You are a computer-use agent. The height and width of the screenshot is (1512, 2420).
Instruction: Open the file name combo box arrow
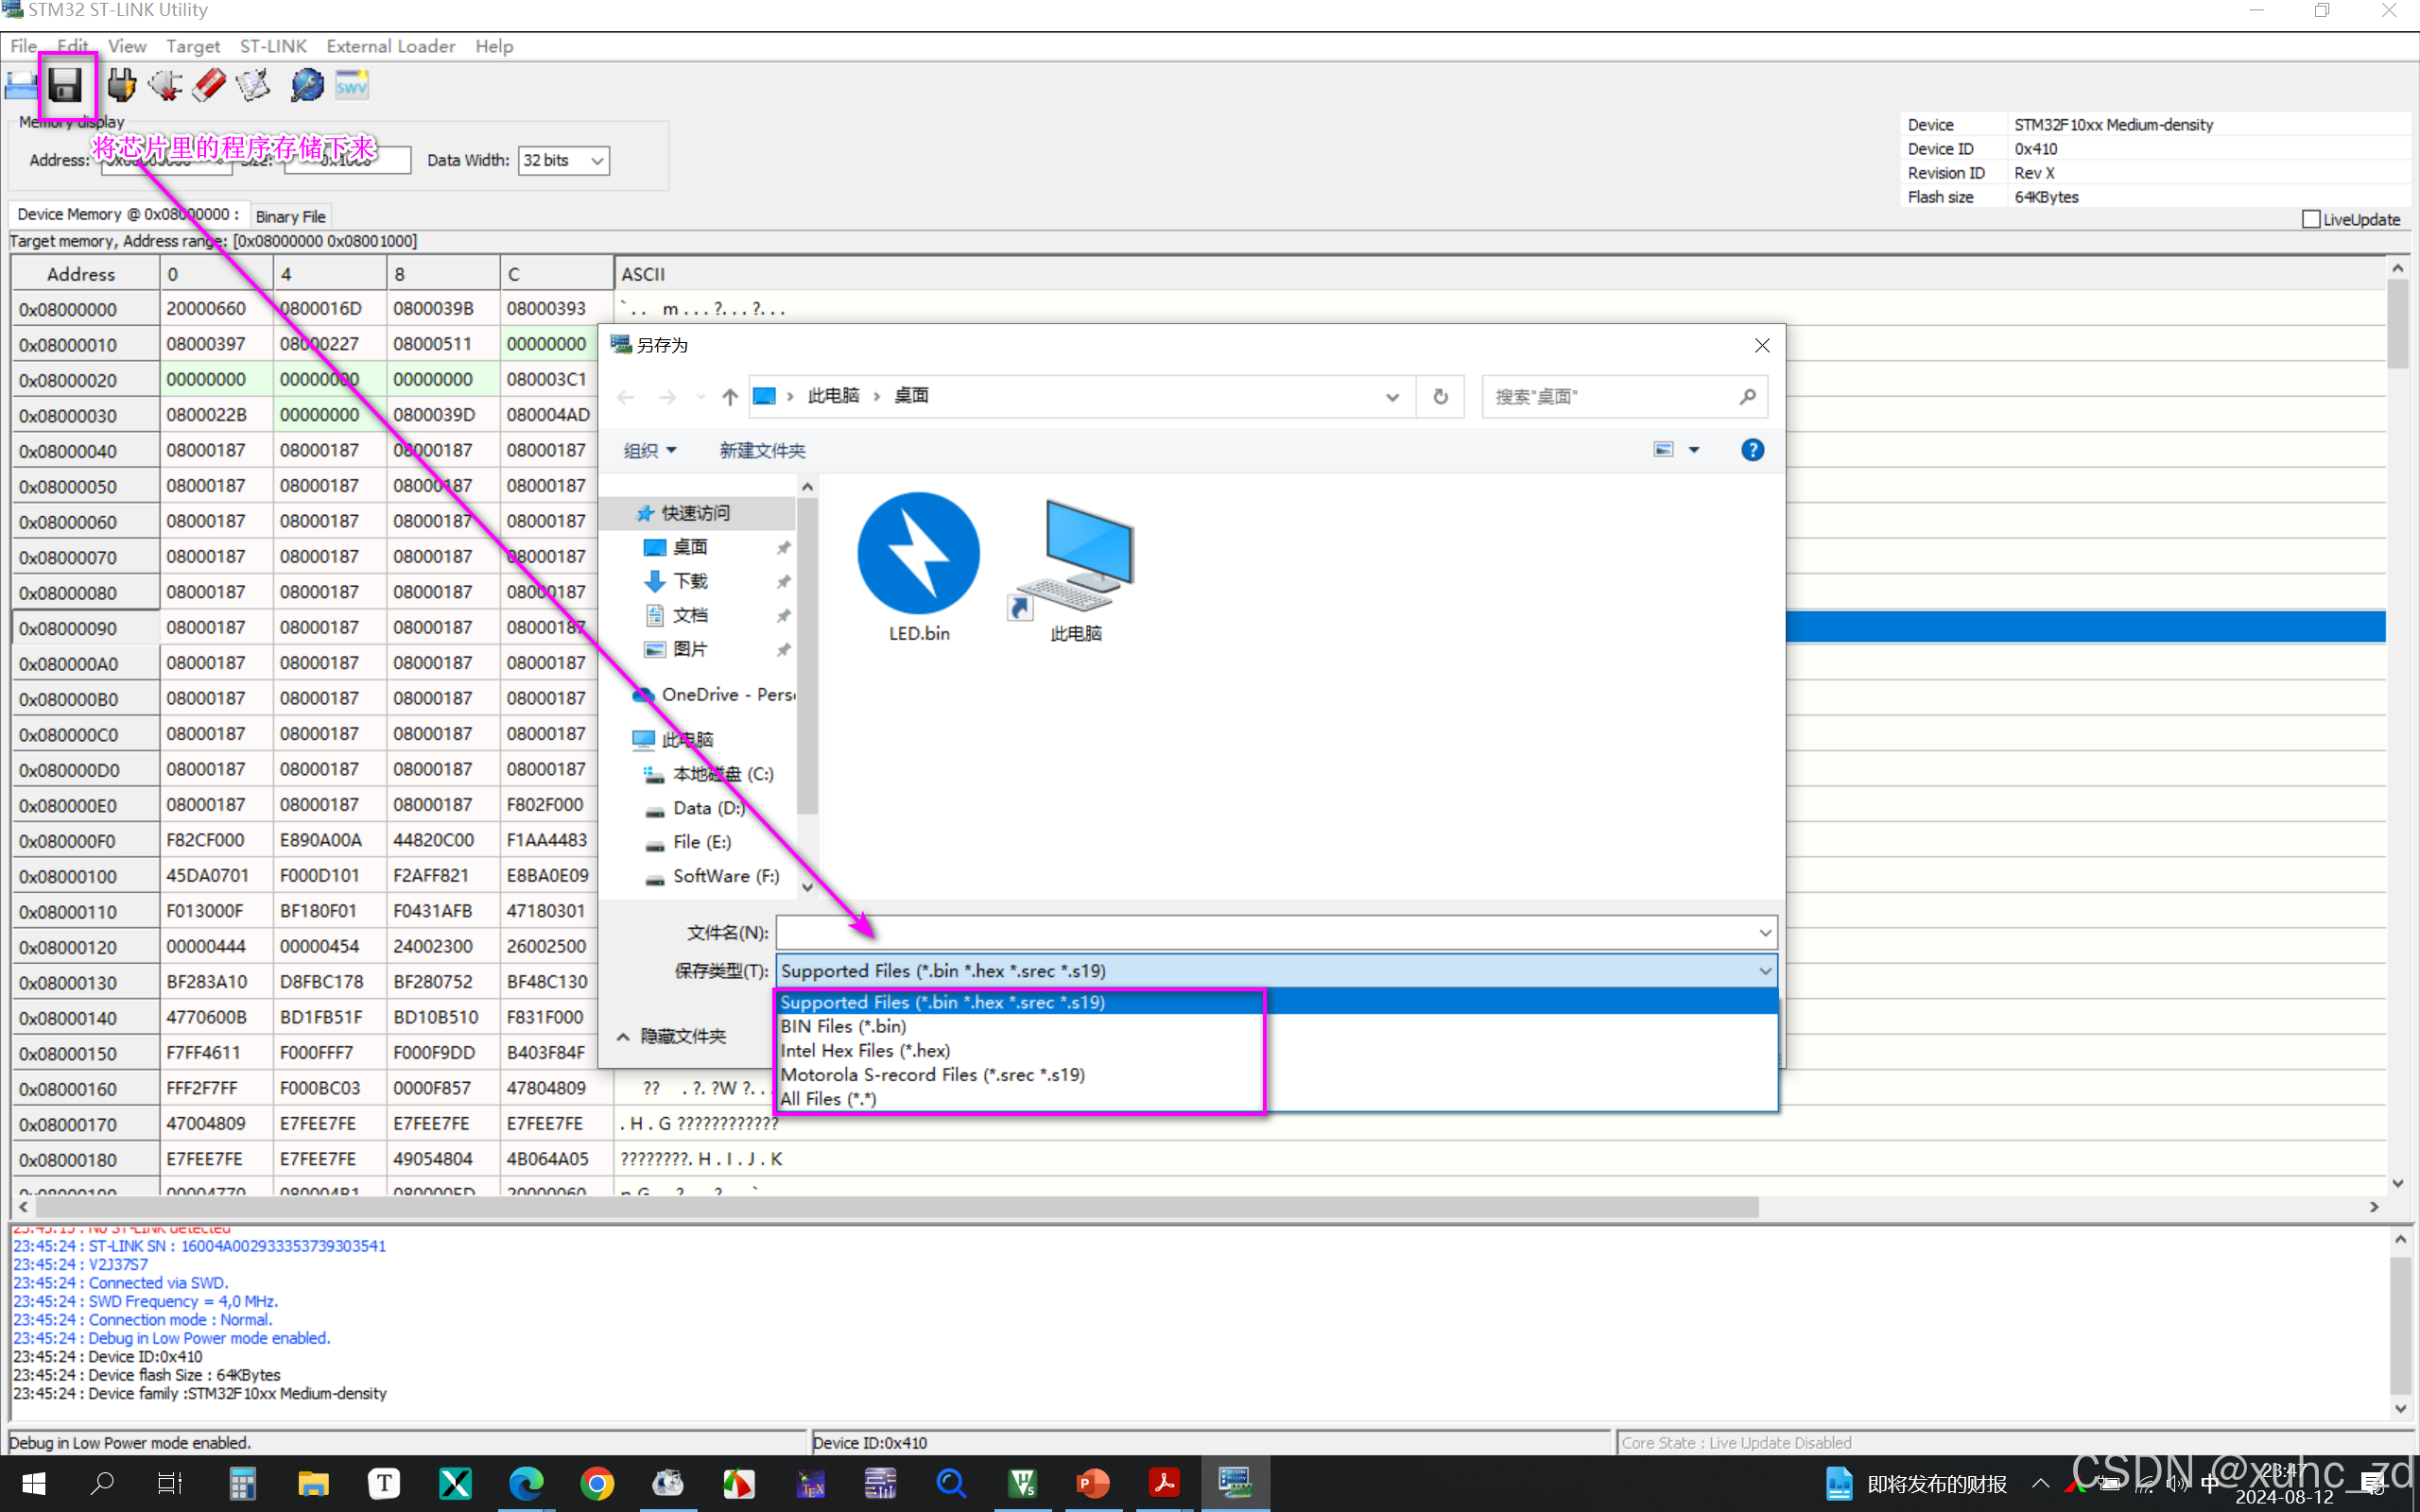tap(1765, 932)
